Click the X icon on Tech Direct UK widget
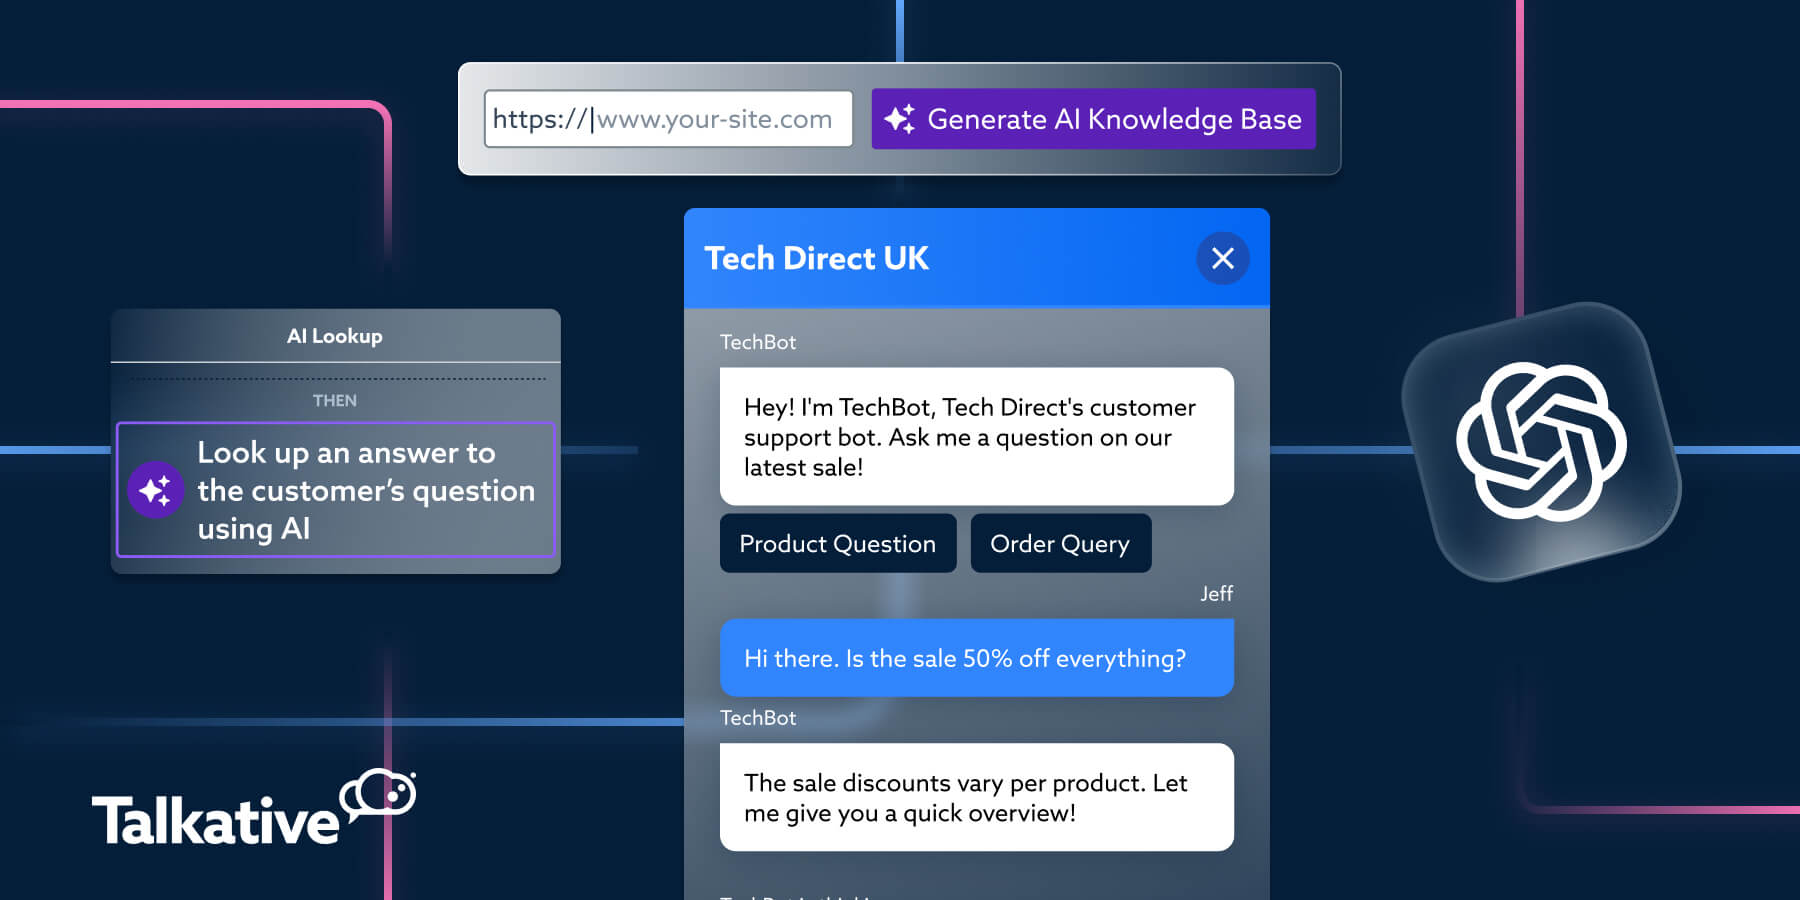Image resolution: width=1800 pixels, height=900 pixels. [x=1222, y=258]
